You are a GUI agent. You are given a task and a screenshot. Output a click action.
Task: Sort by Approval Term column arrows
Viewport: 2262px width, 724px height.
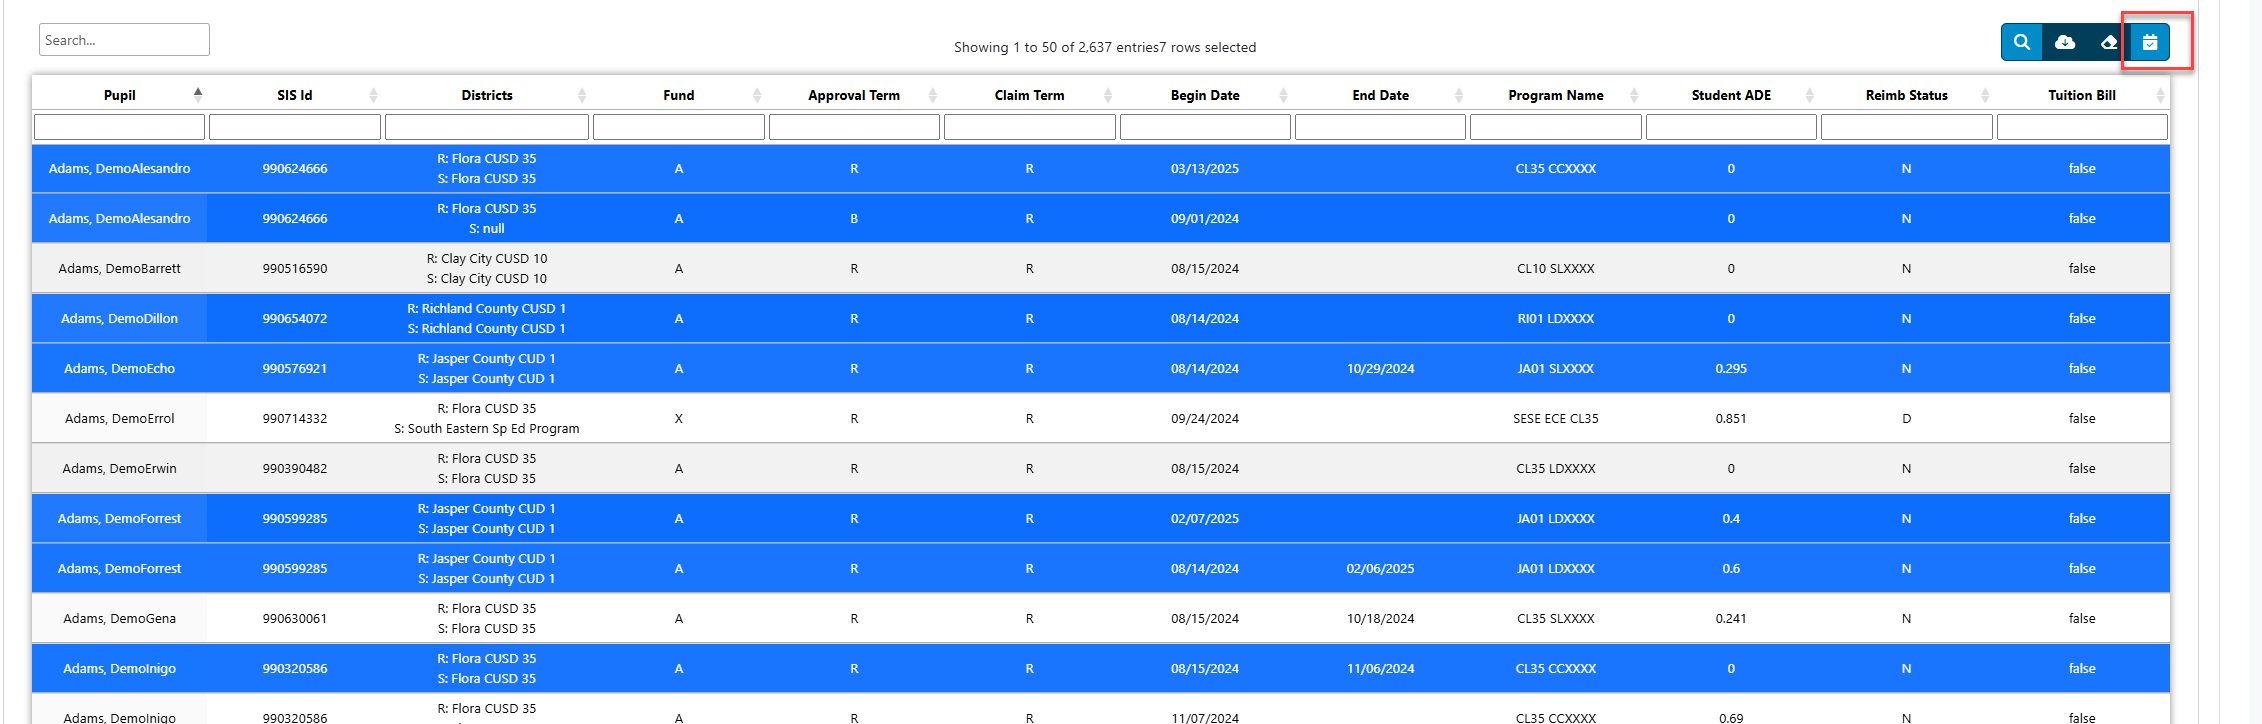932,95
